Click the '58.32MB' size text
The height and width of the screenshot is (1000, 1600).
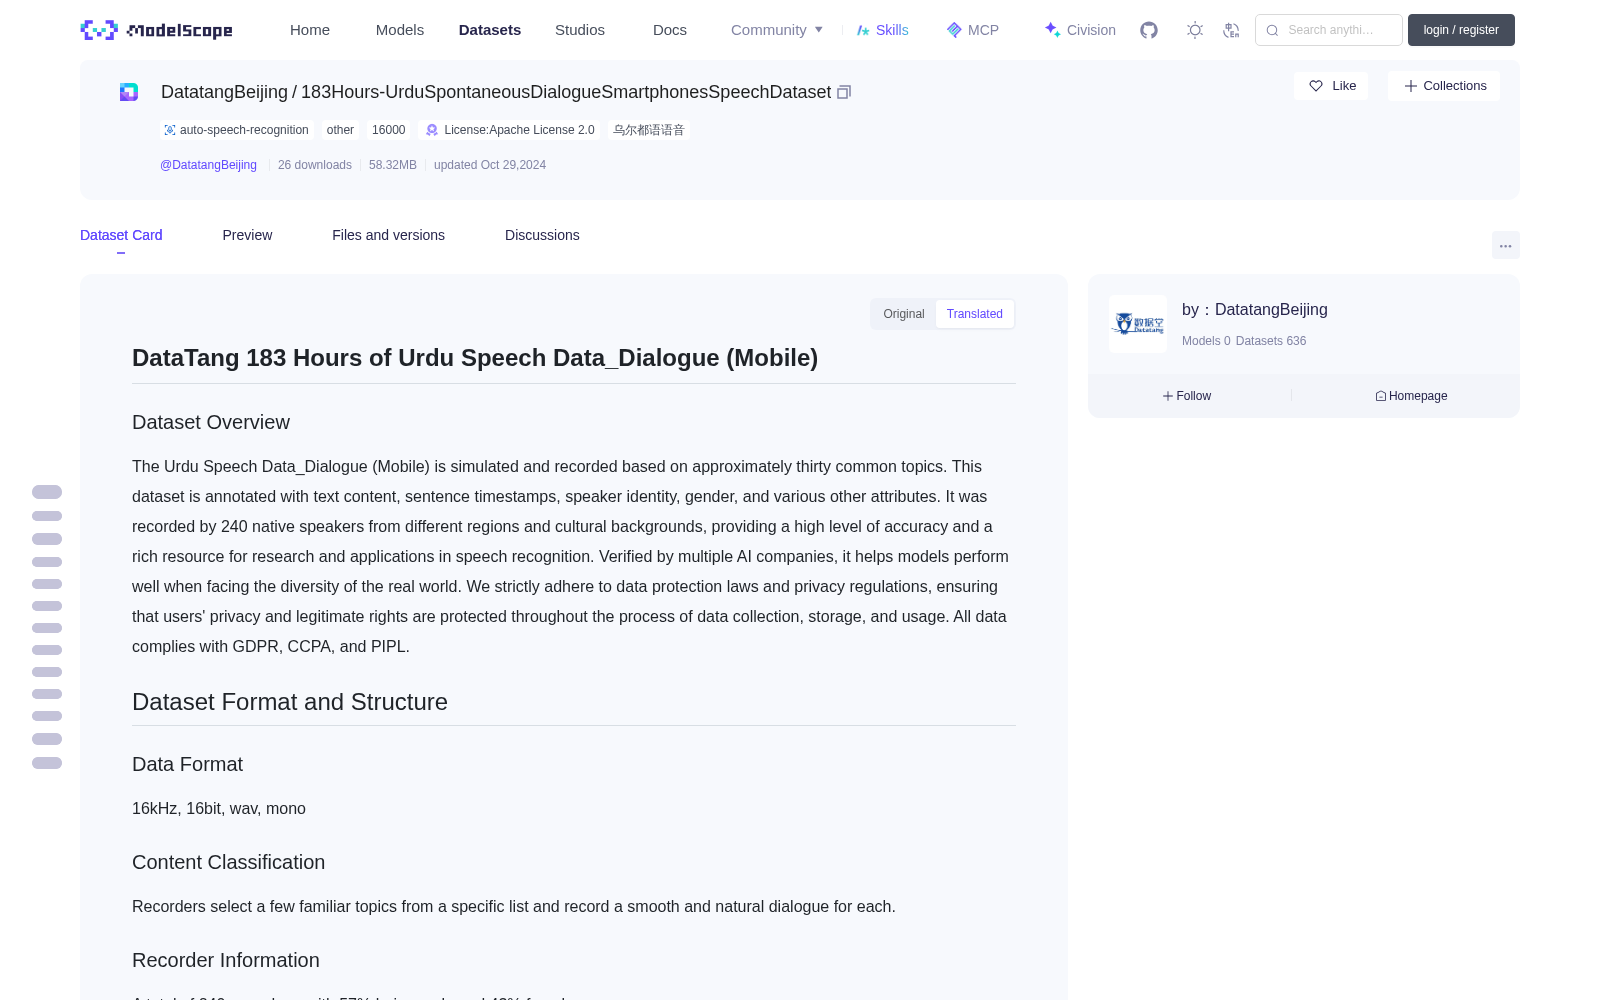[393, 165]
